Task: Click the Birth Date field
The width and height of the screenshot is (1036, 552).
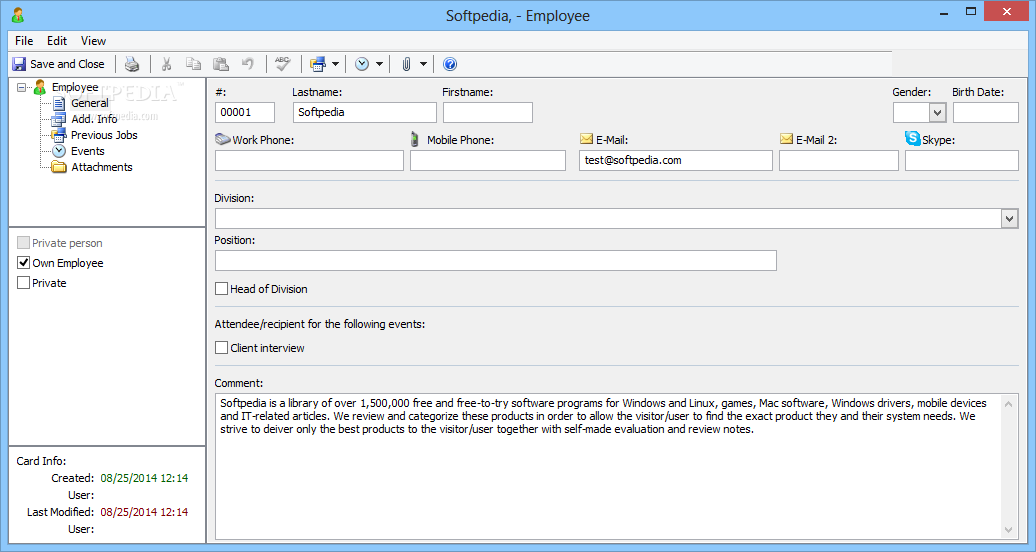Action: tap(985, 112)
